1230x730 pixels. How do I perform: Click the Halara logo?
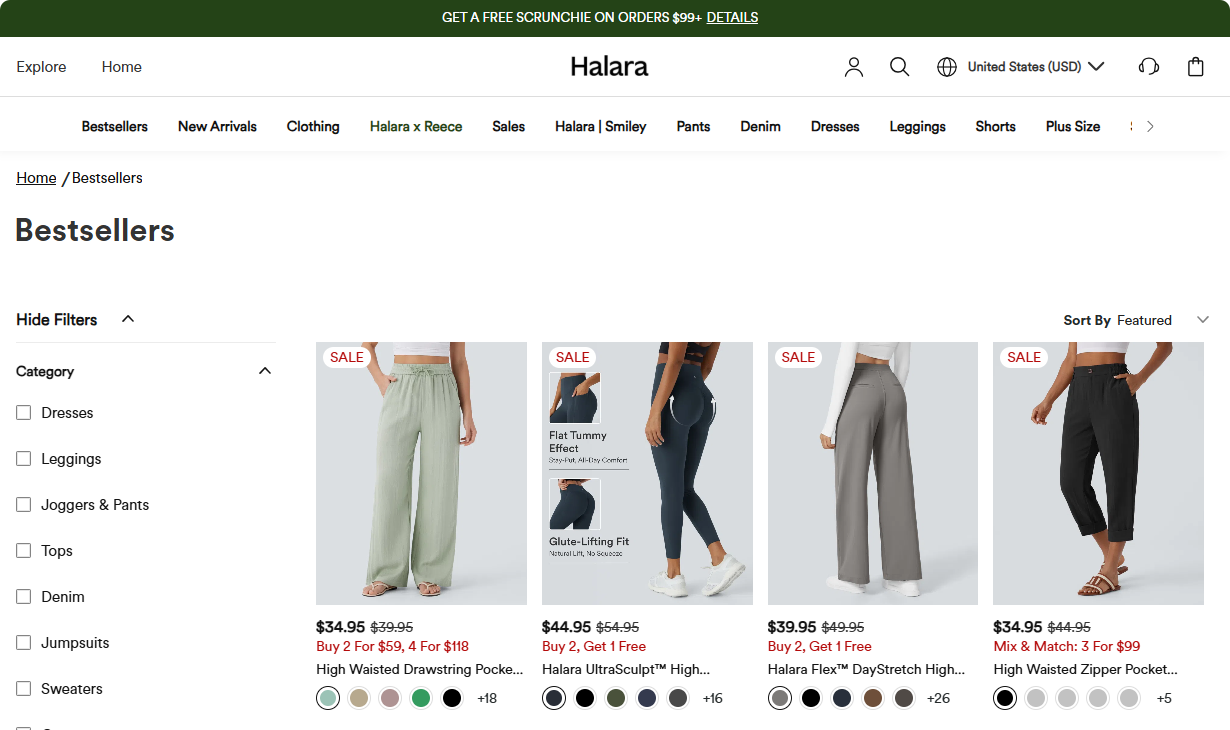click(x=609, y=67)
